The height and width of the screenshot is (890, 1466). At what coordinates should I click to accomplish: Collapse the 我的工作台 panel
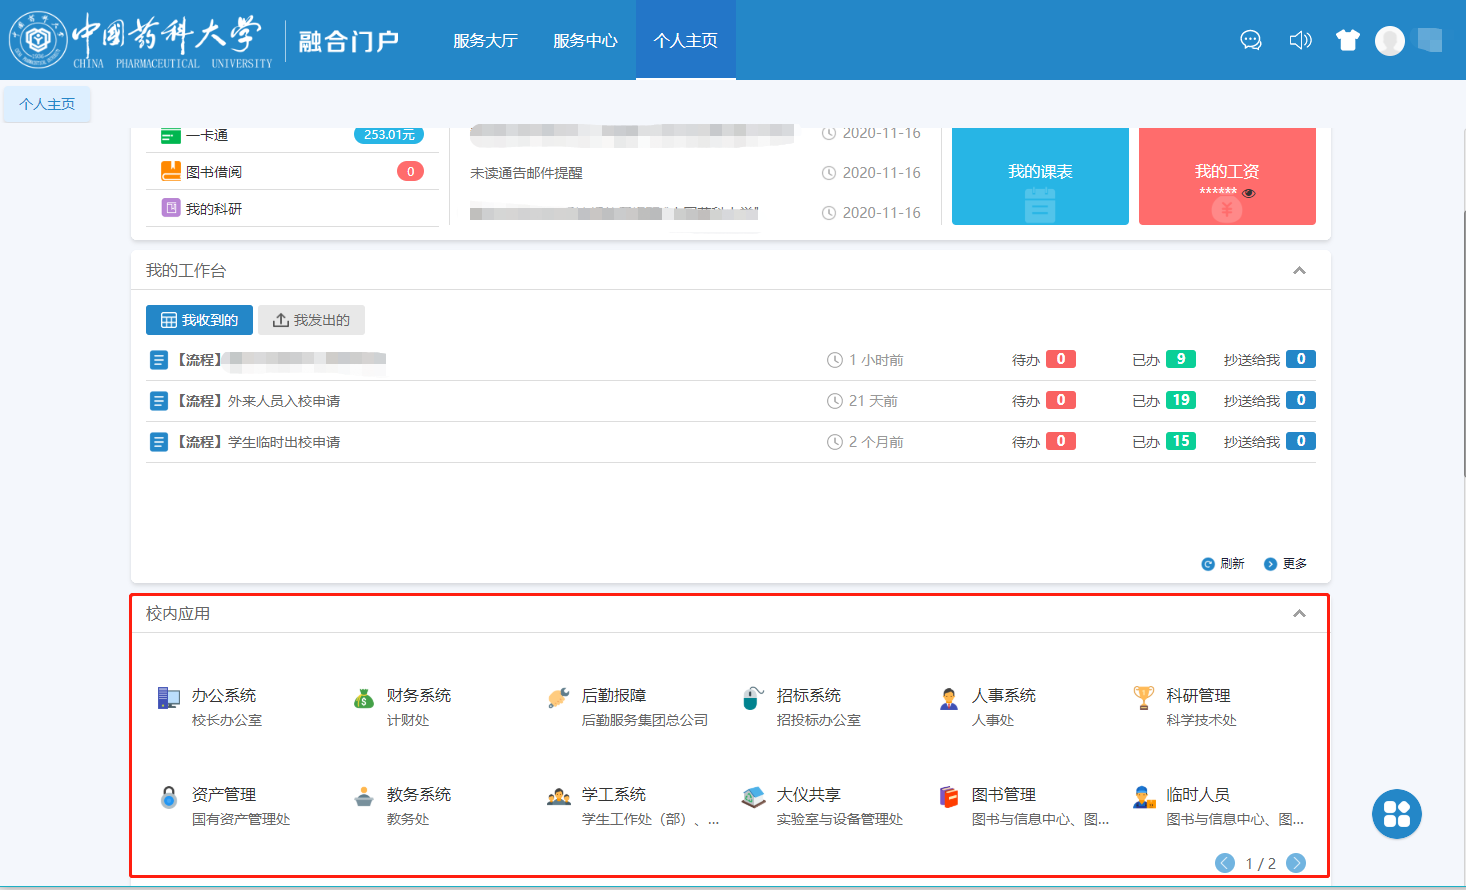[1299, 271]
